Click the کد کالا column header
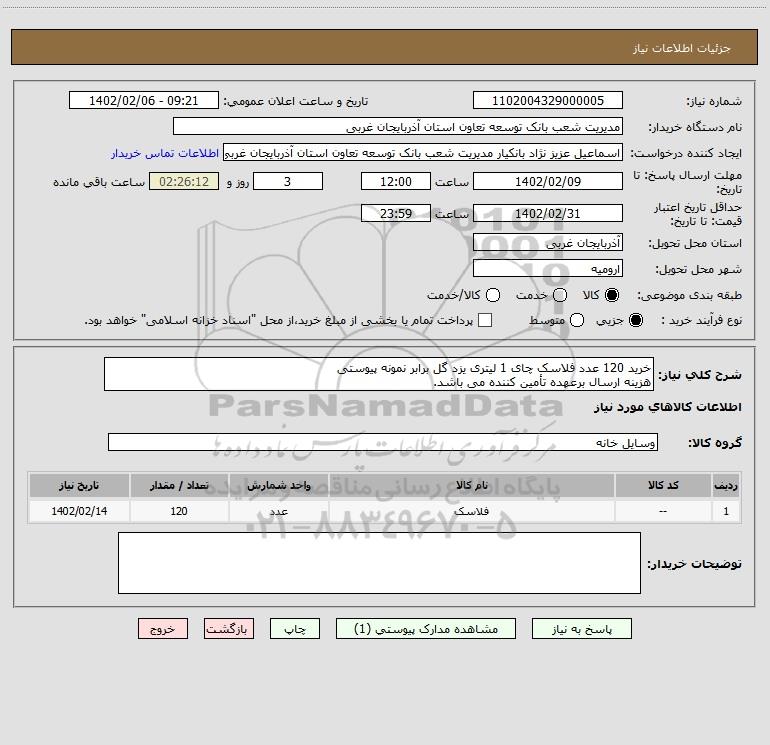Image resolution: width=770 pixels, height=745 pixels. coord(663,485)
